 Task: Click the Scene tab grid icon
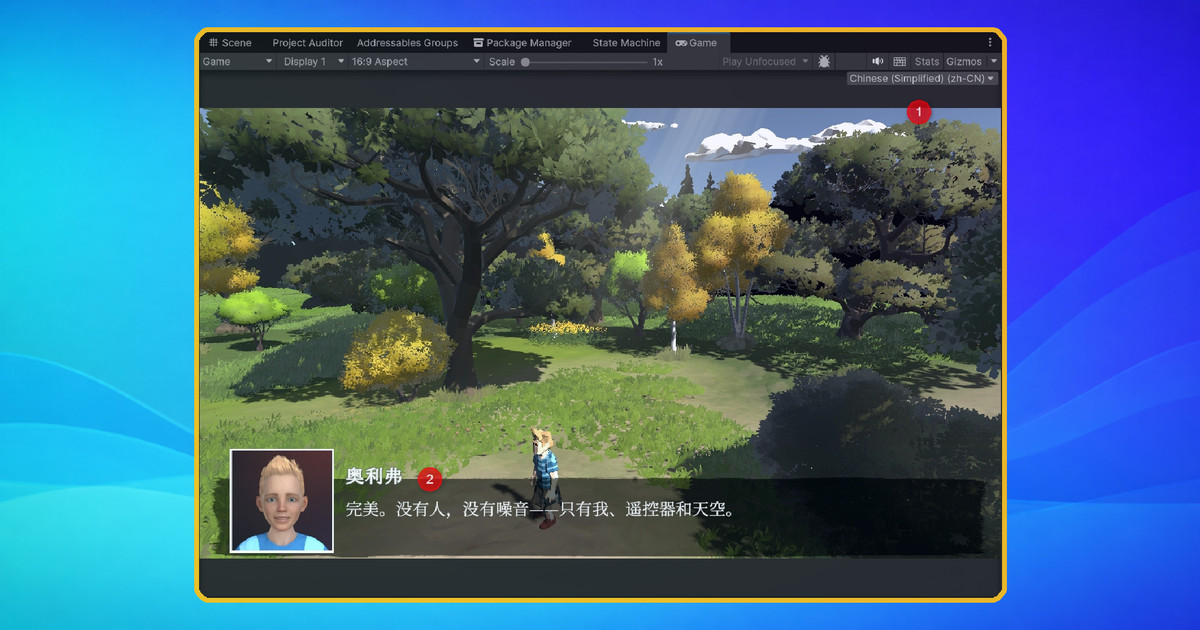click(x=213, y=43)
